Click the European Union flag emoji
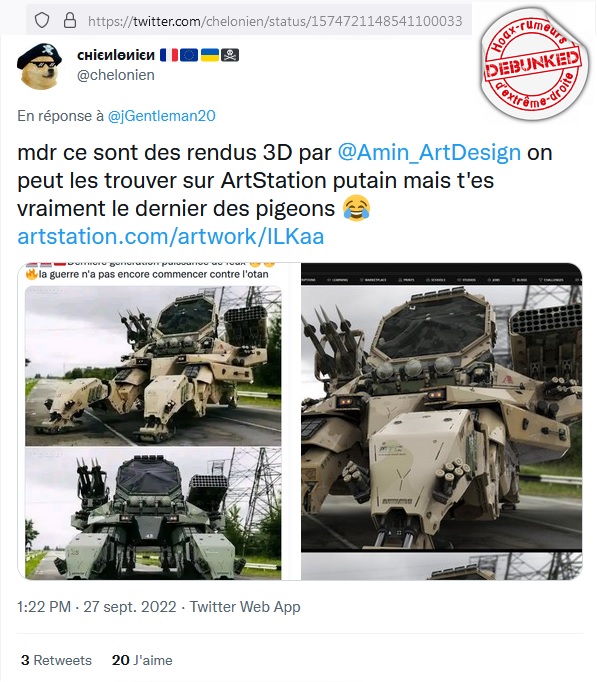The height and width of the screenshot is (682, 597). pos(189,55)
